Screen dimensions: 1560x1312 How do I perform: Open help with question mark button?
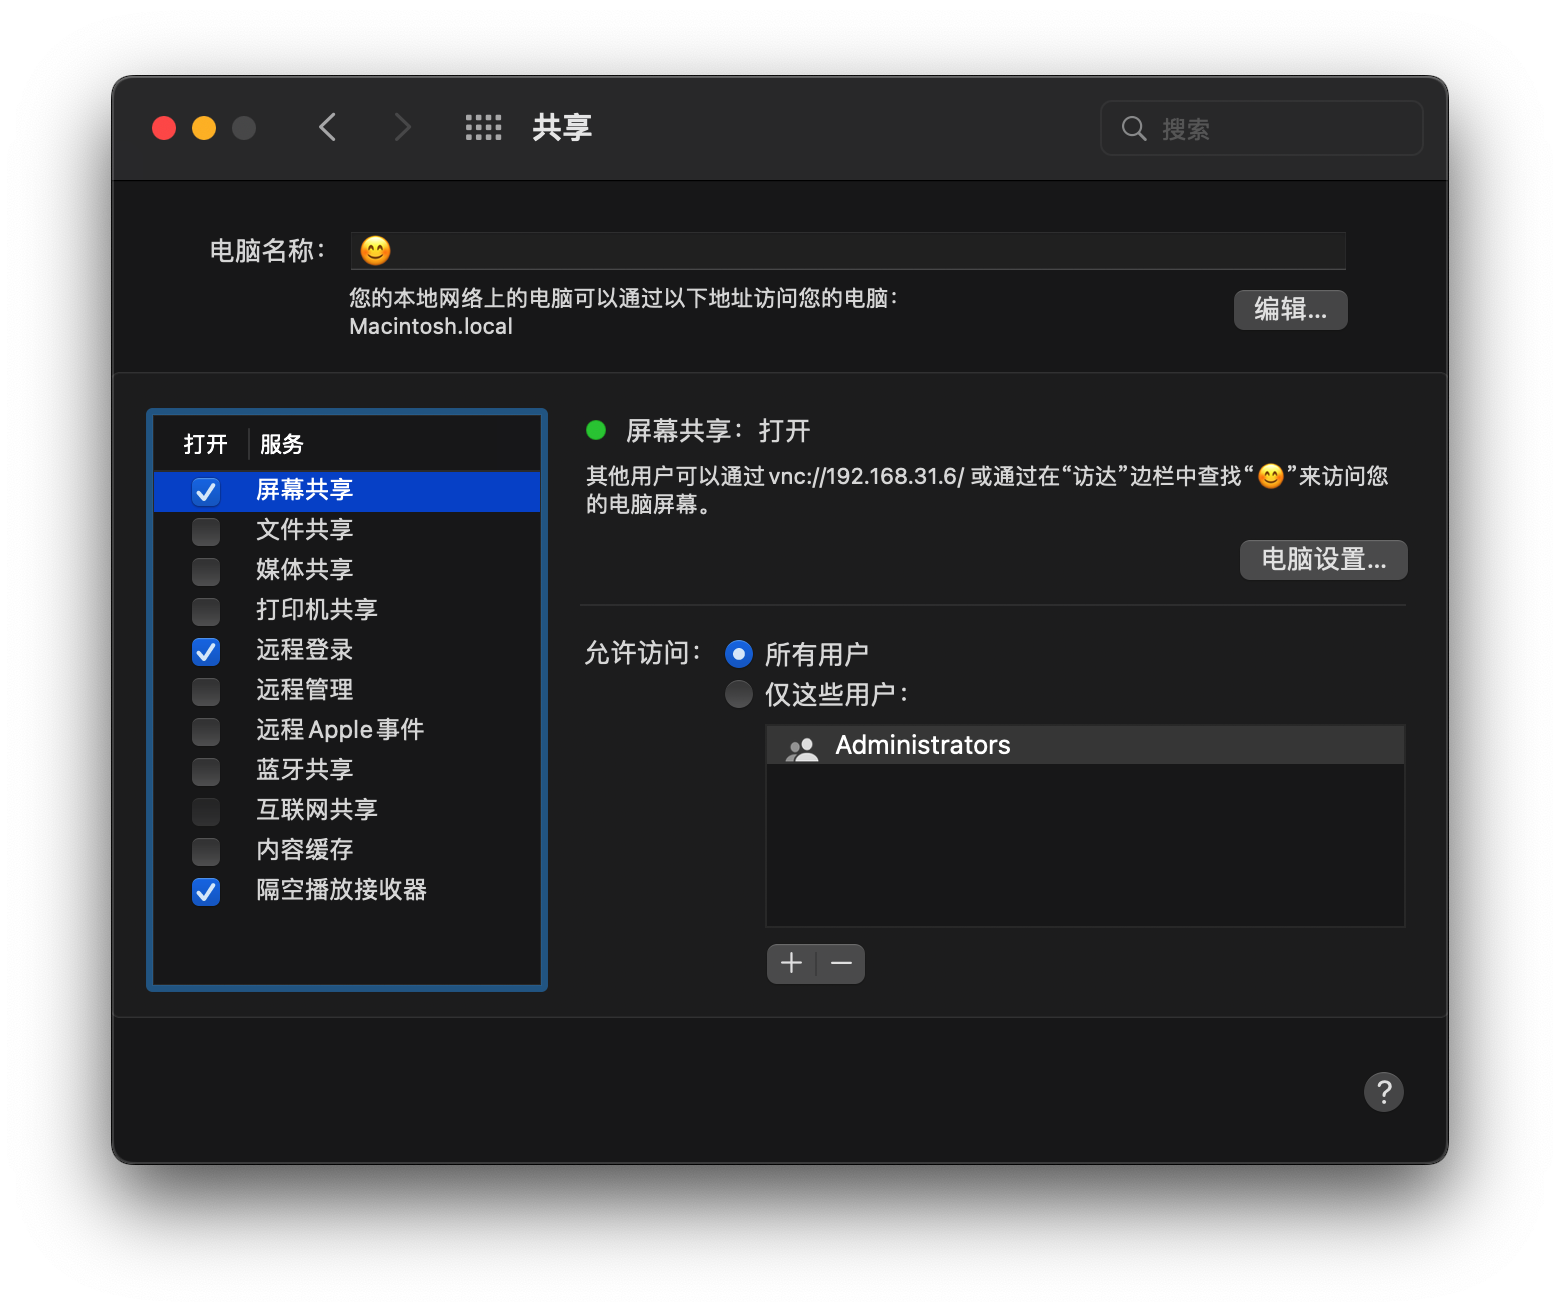pos(1383,1092)
